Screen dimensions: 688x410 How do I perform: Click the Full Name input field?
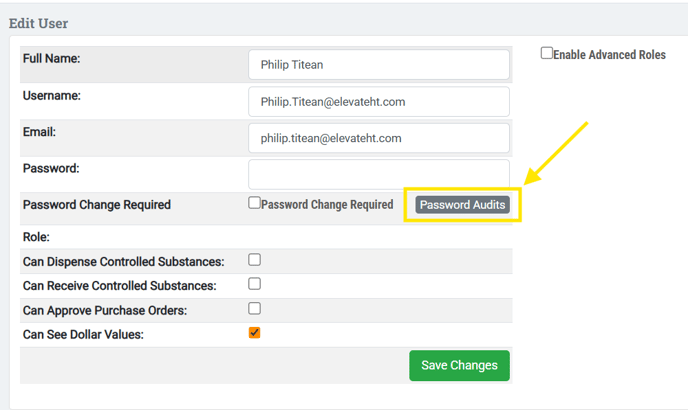point(378,65)
